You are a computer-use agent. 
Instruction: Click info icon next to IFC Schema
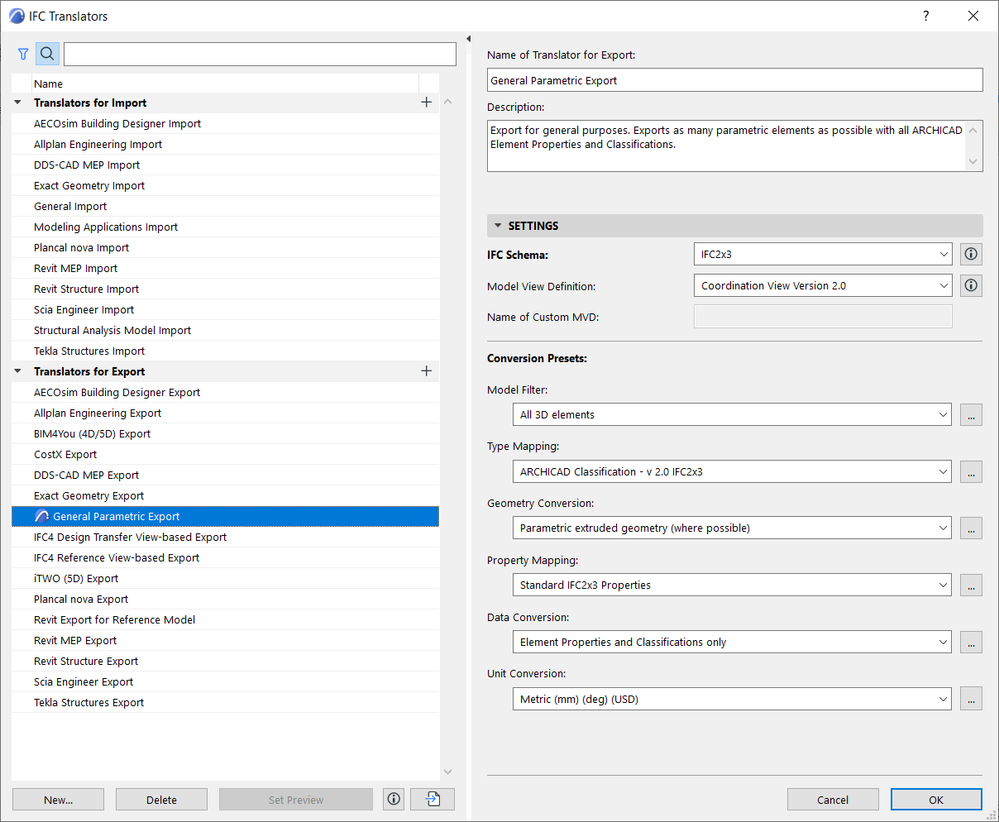point(970,255)
